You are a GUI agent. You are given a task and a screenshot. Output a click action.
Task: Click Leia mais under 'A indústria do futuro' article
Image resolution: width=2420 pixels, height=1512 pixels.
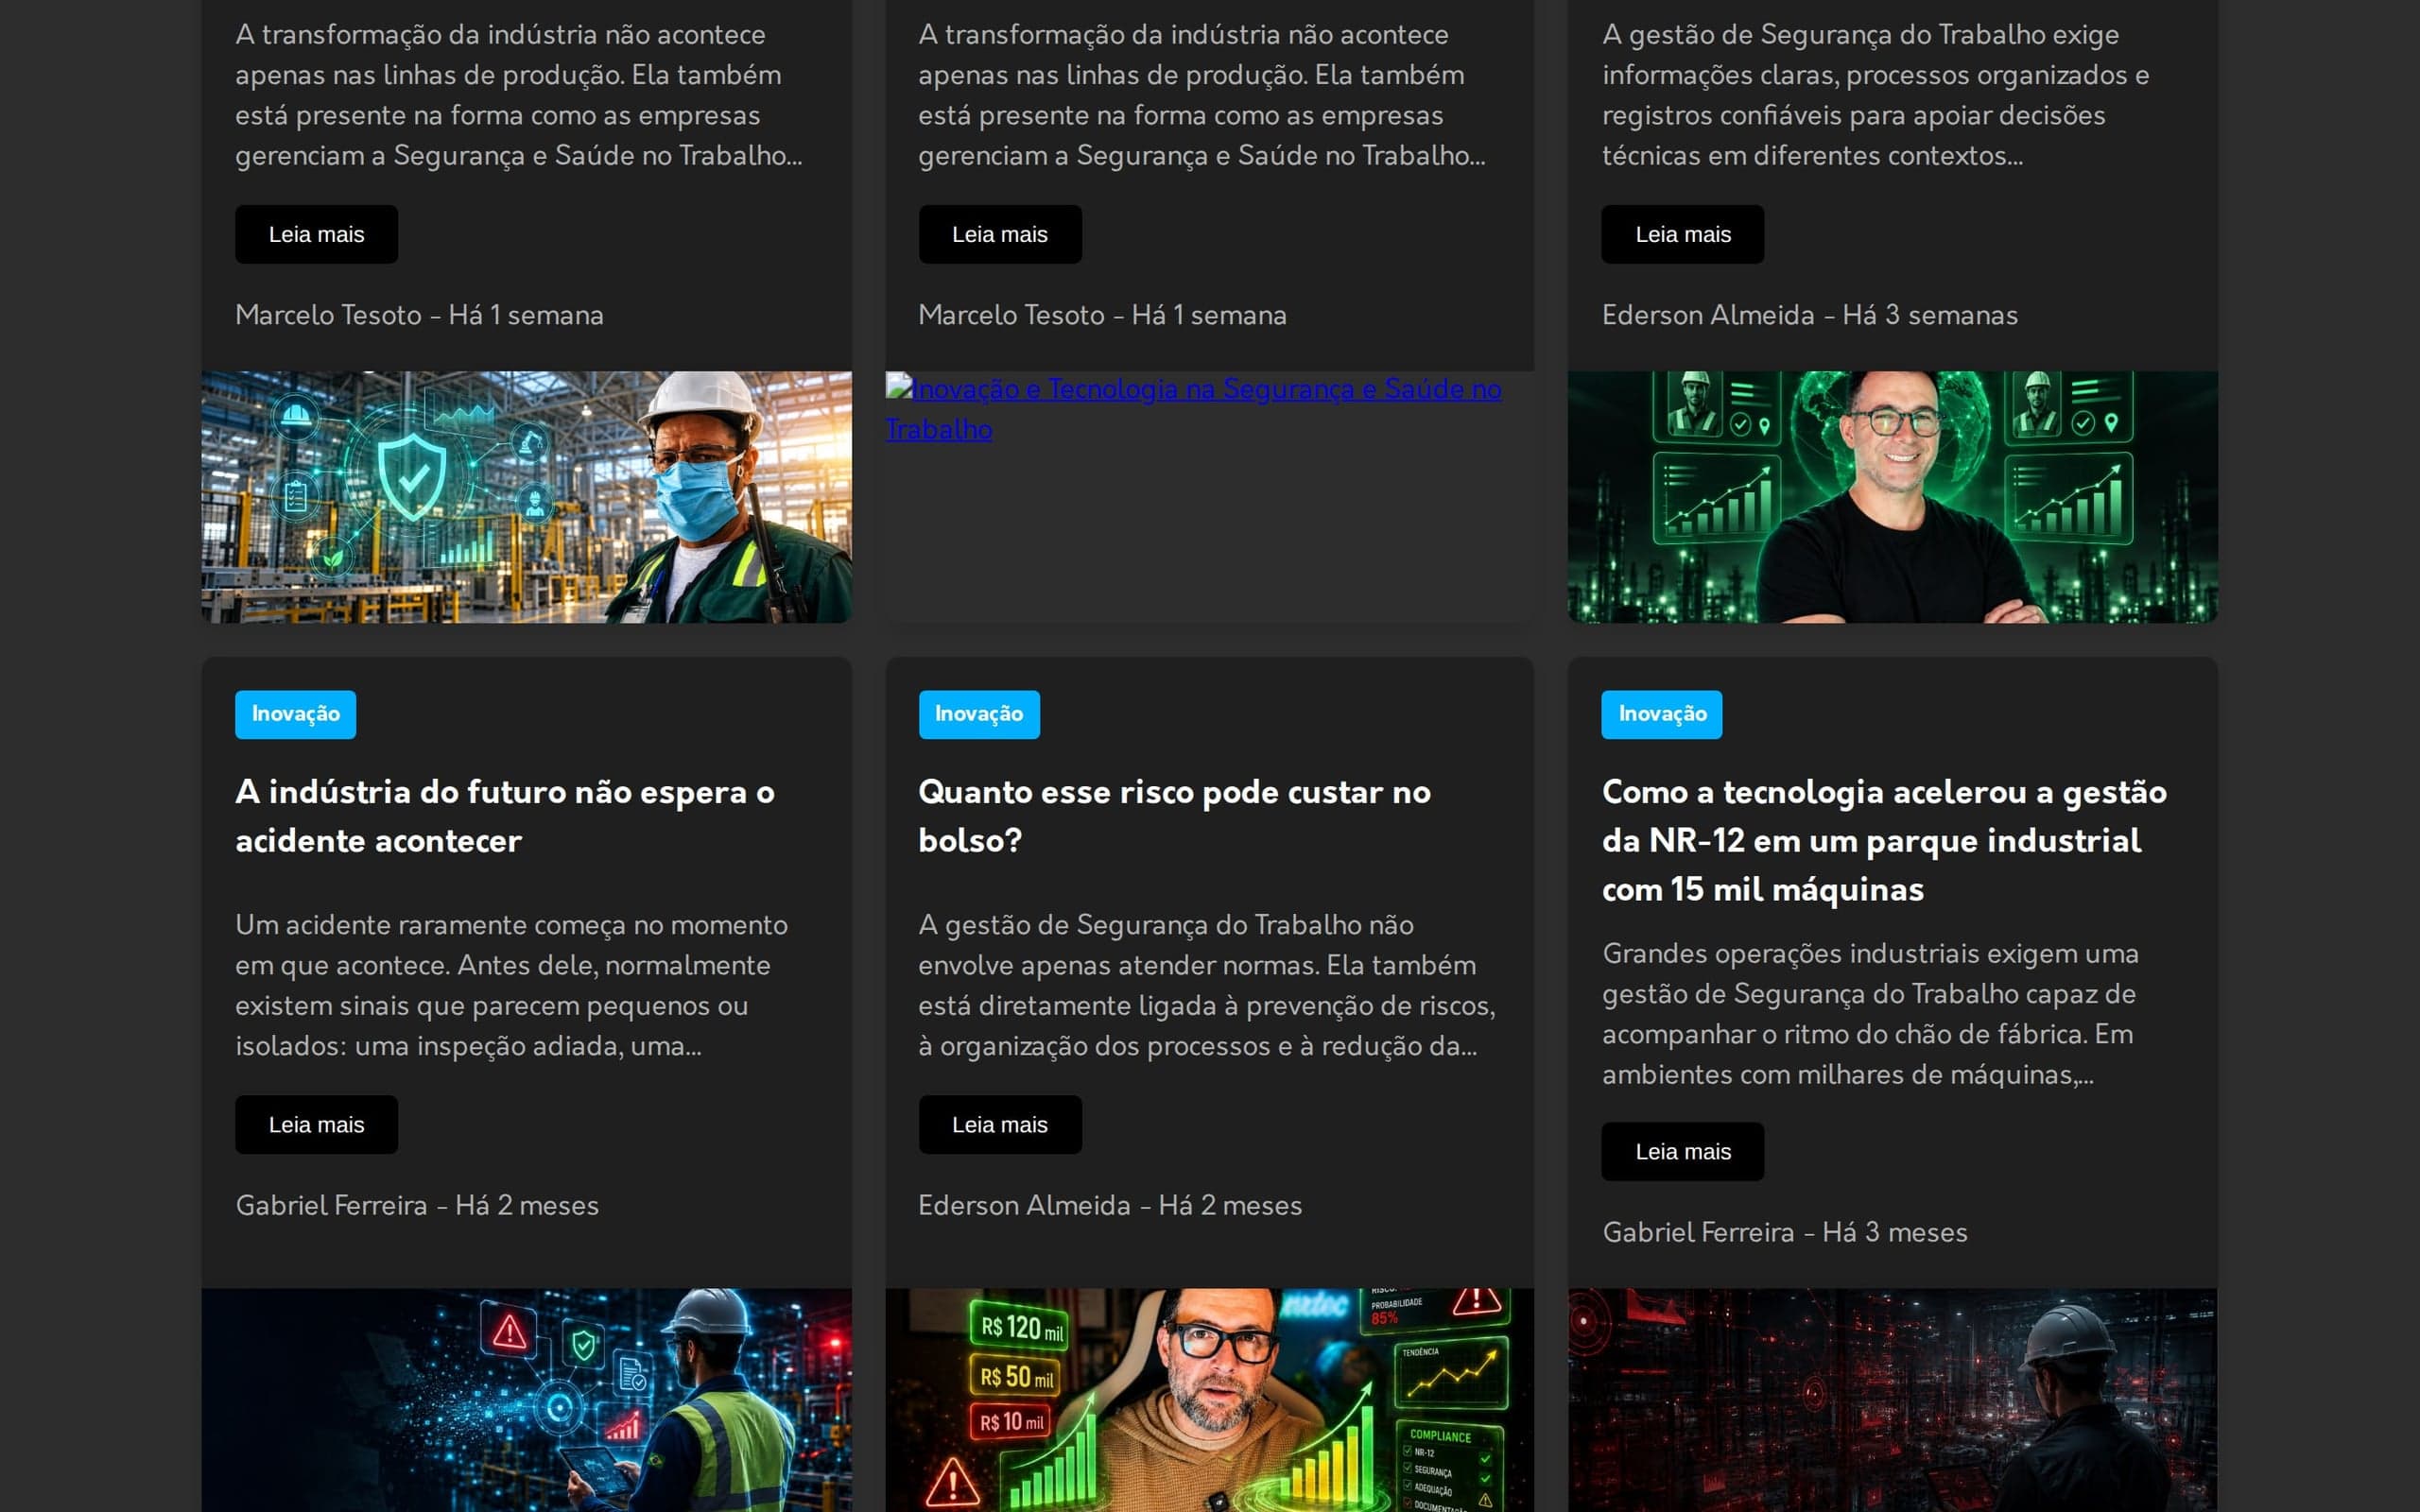[316, 1124]
